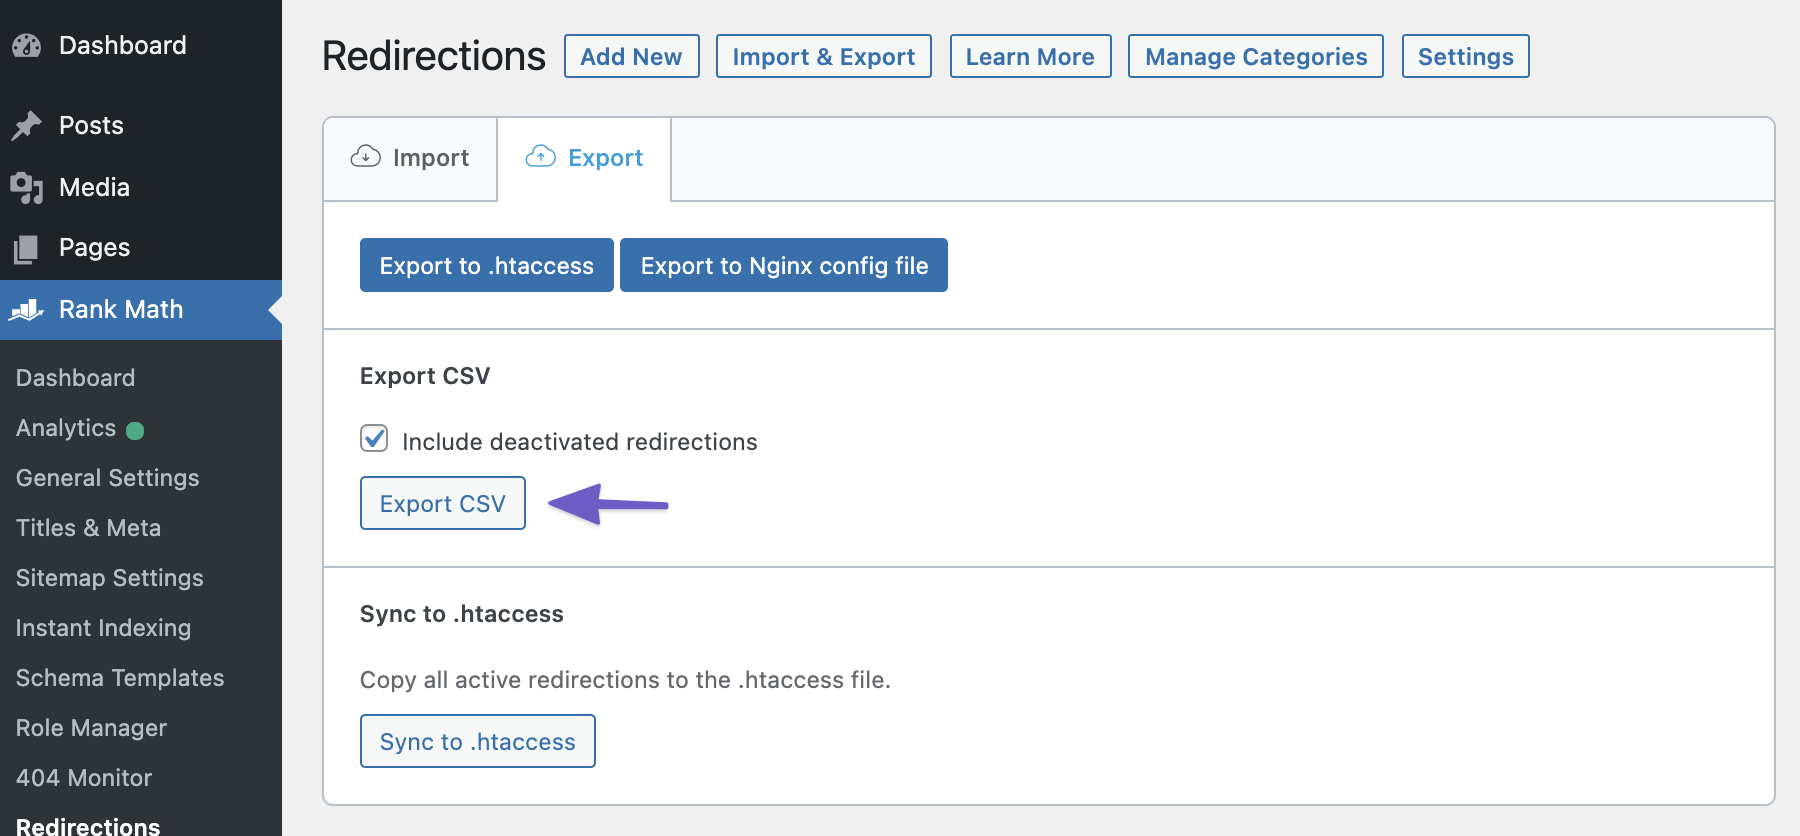Image resolution: width=1800 pixels, height=836 pixels.
Task: Open Instant Indexing submenu
Action: pos(104,628)
